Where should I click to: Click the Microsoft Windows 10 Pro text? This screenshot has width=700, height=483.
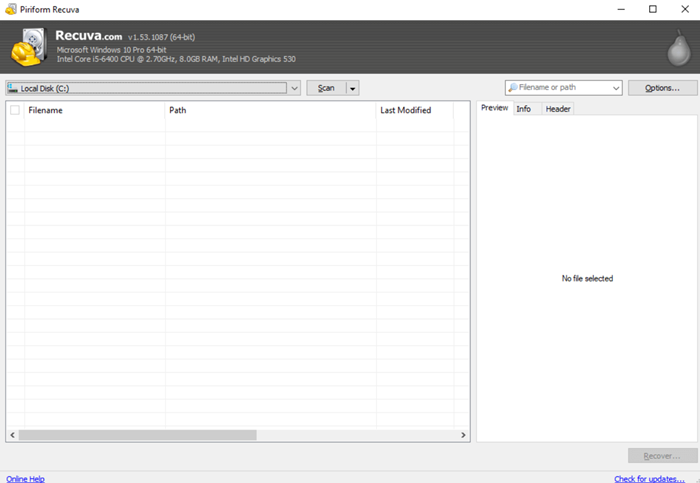pos(111,50)
